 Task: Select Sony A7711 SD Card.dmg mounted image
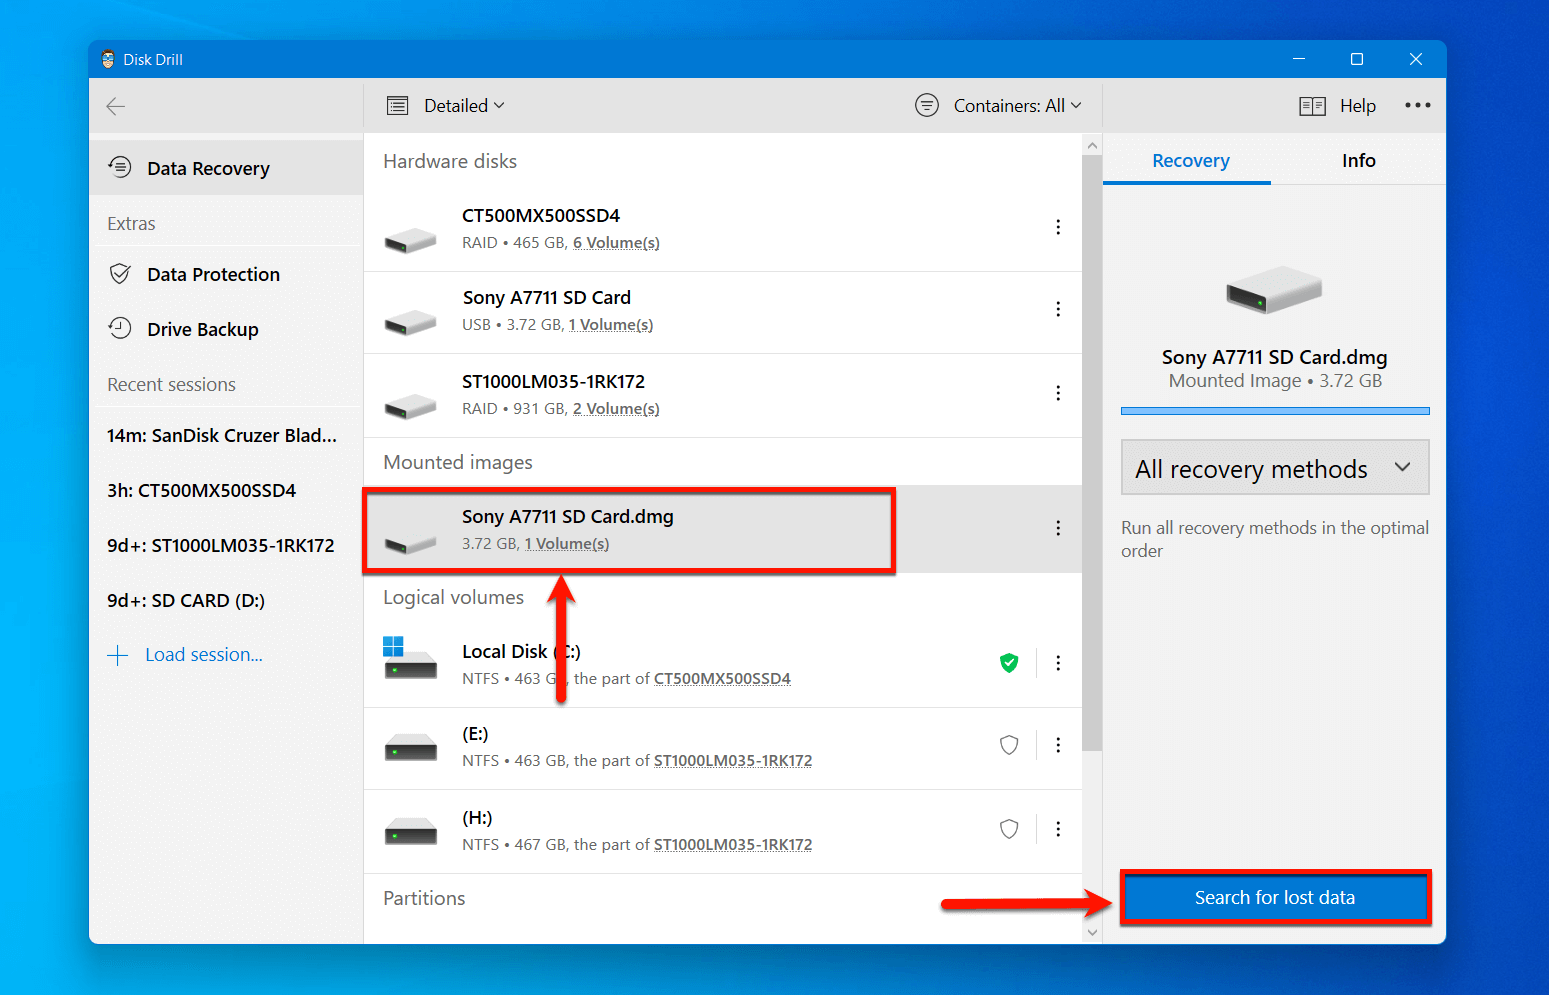coord(722,529)
